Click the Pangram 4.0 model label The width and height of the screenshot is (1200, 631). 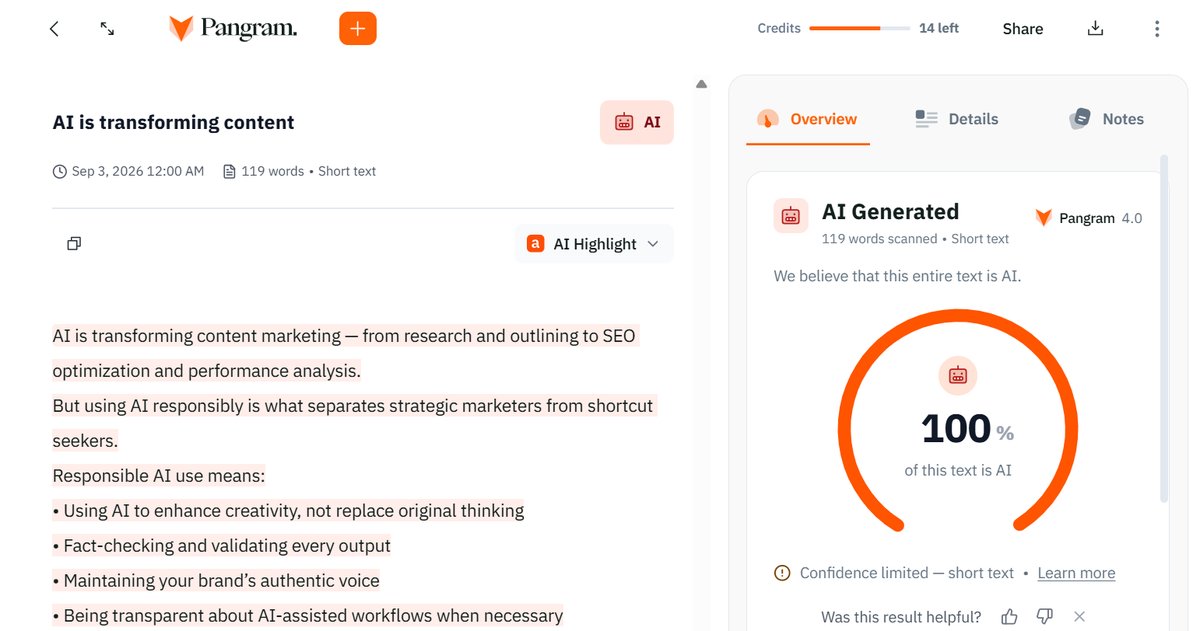[x=1088, y=218]
